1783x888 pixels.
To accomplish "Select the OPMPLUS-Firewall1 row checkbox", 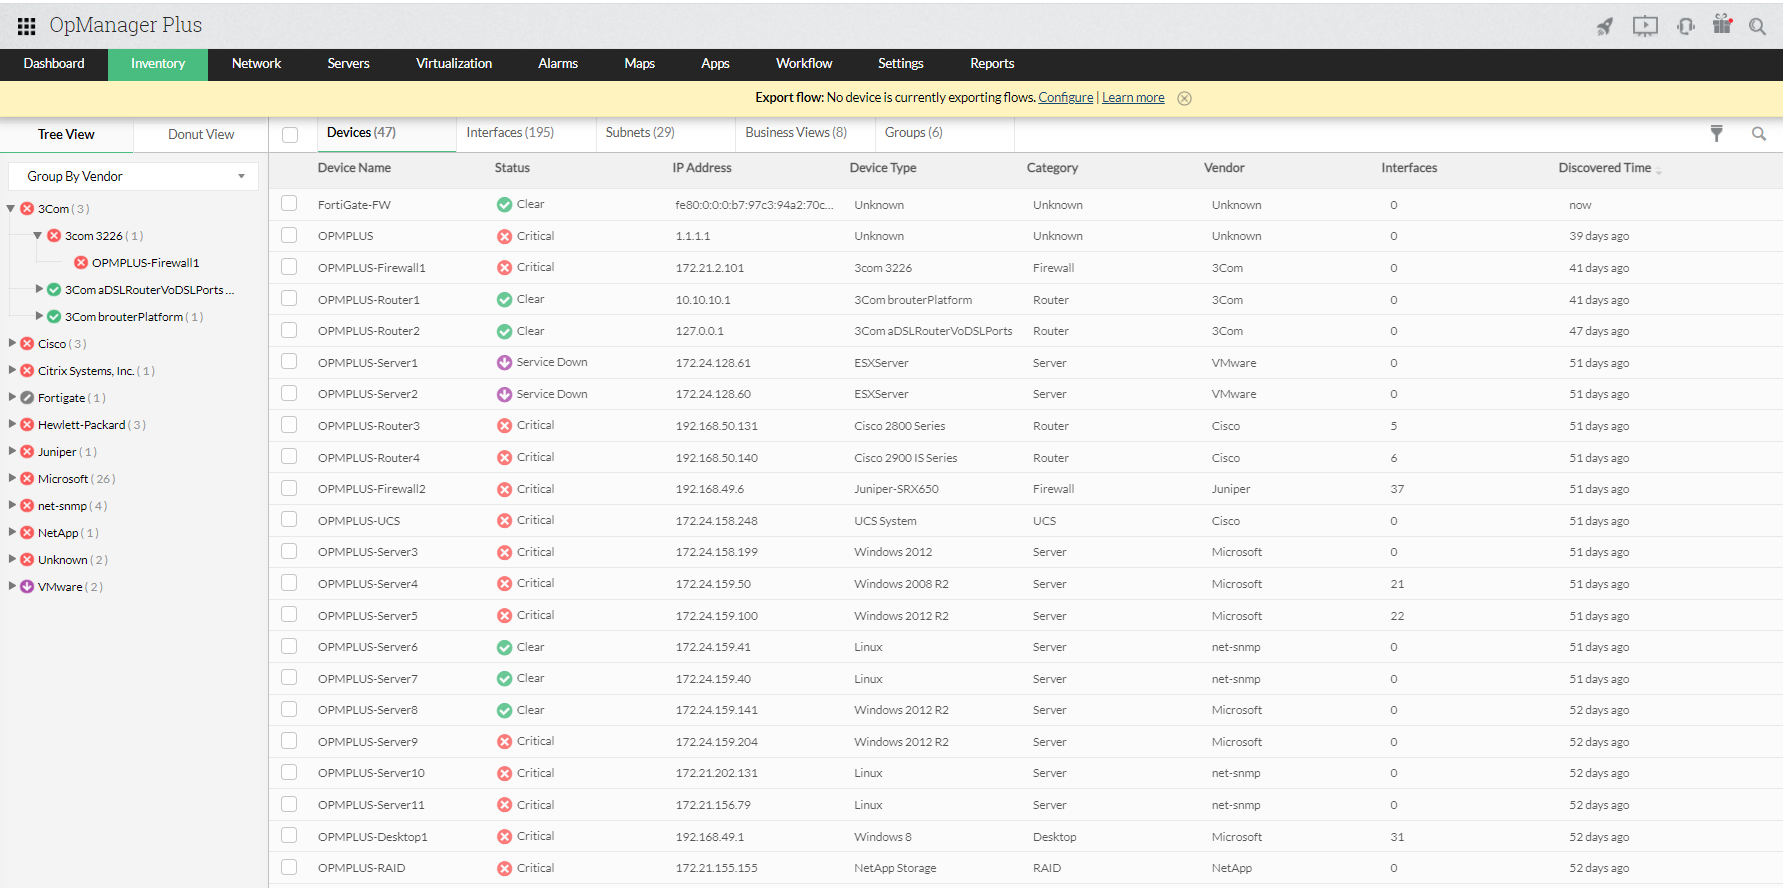I will tap(289, 267).
